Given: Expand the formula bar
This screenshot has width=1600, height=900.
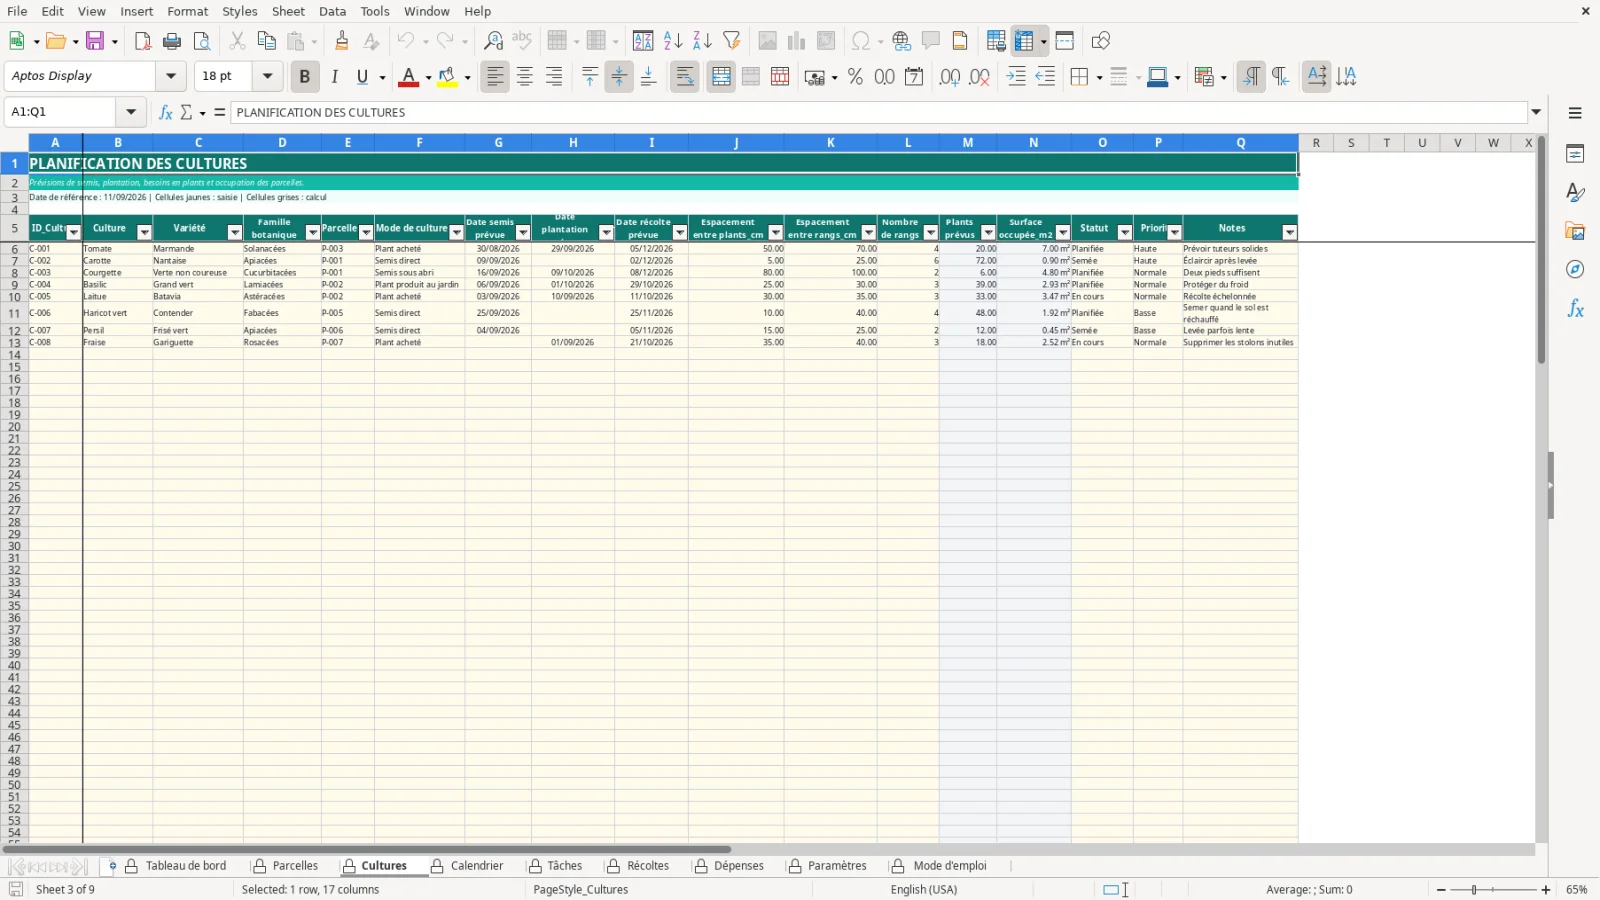Looking at the screenshot, I should [x=1537, y=112].
